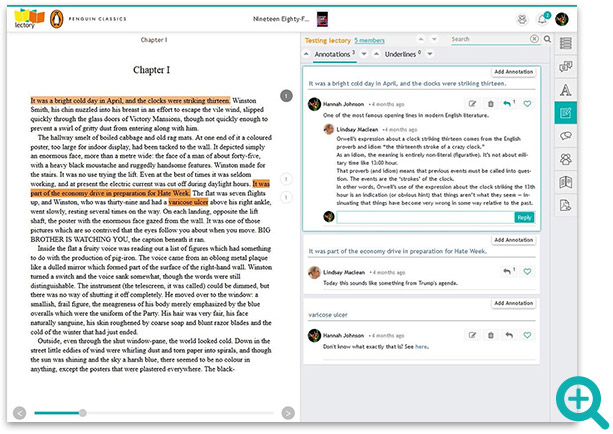Open the book library sidebar icon
The width and height of the screenshot is (613, 434).
pyautogui.click(x=566, y=182)
